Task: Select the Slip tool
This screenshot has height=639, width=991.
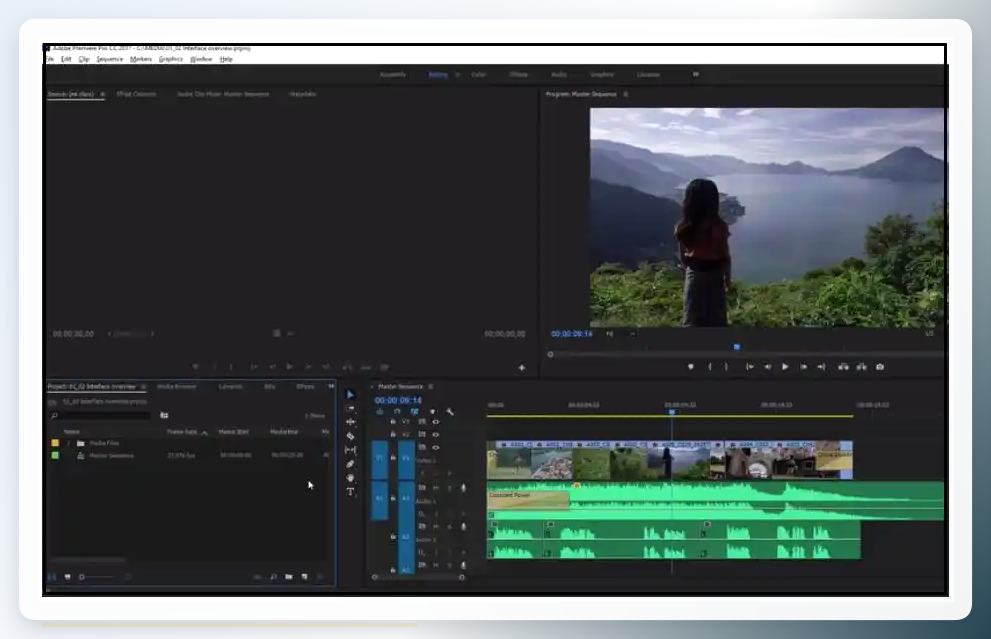Action: pos(350,450)
